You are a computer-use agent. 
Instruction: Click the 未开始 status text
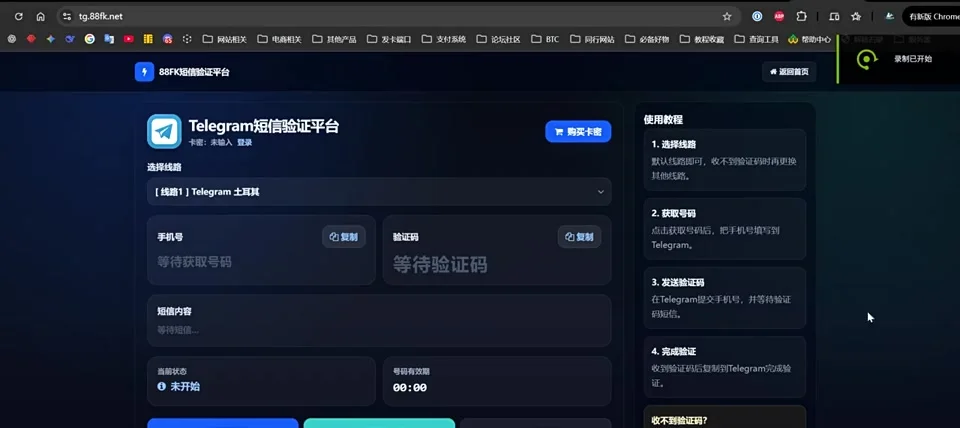click(185, 386)
